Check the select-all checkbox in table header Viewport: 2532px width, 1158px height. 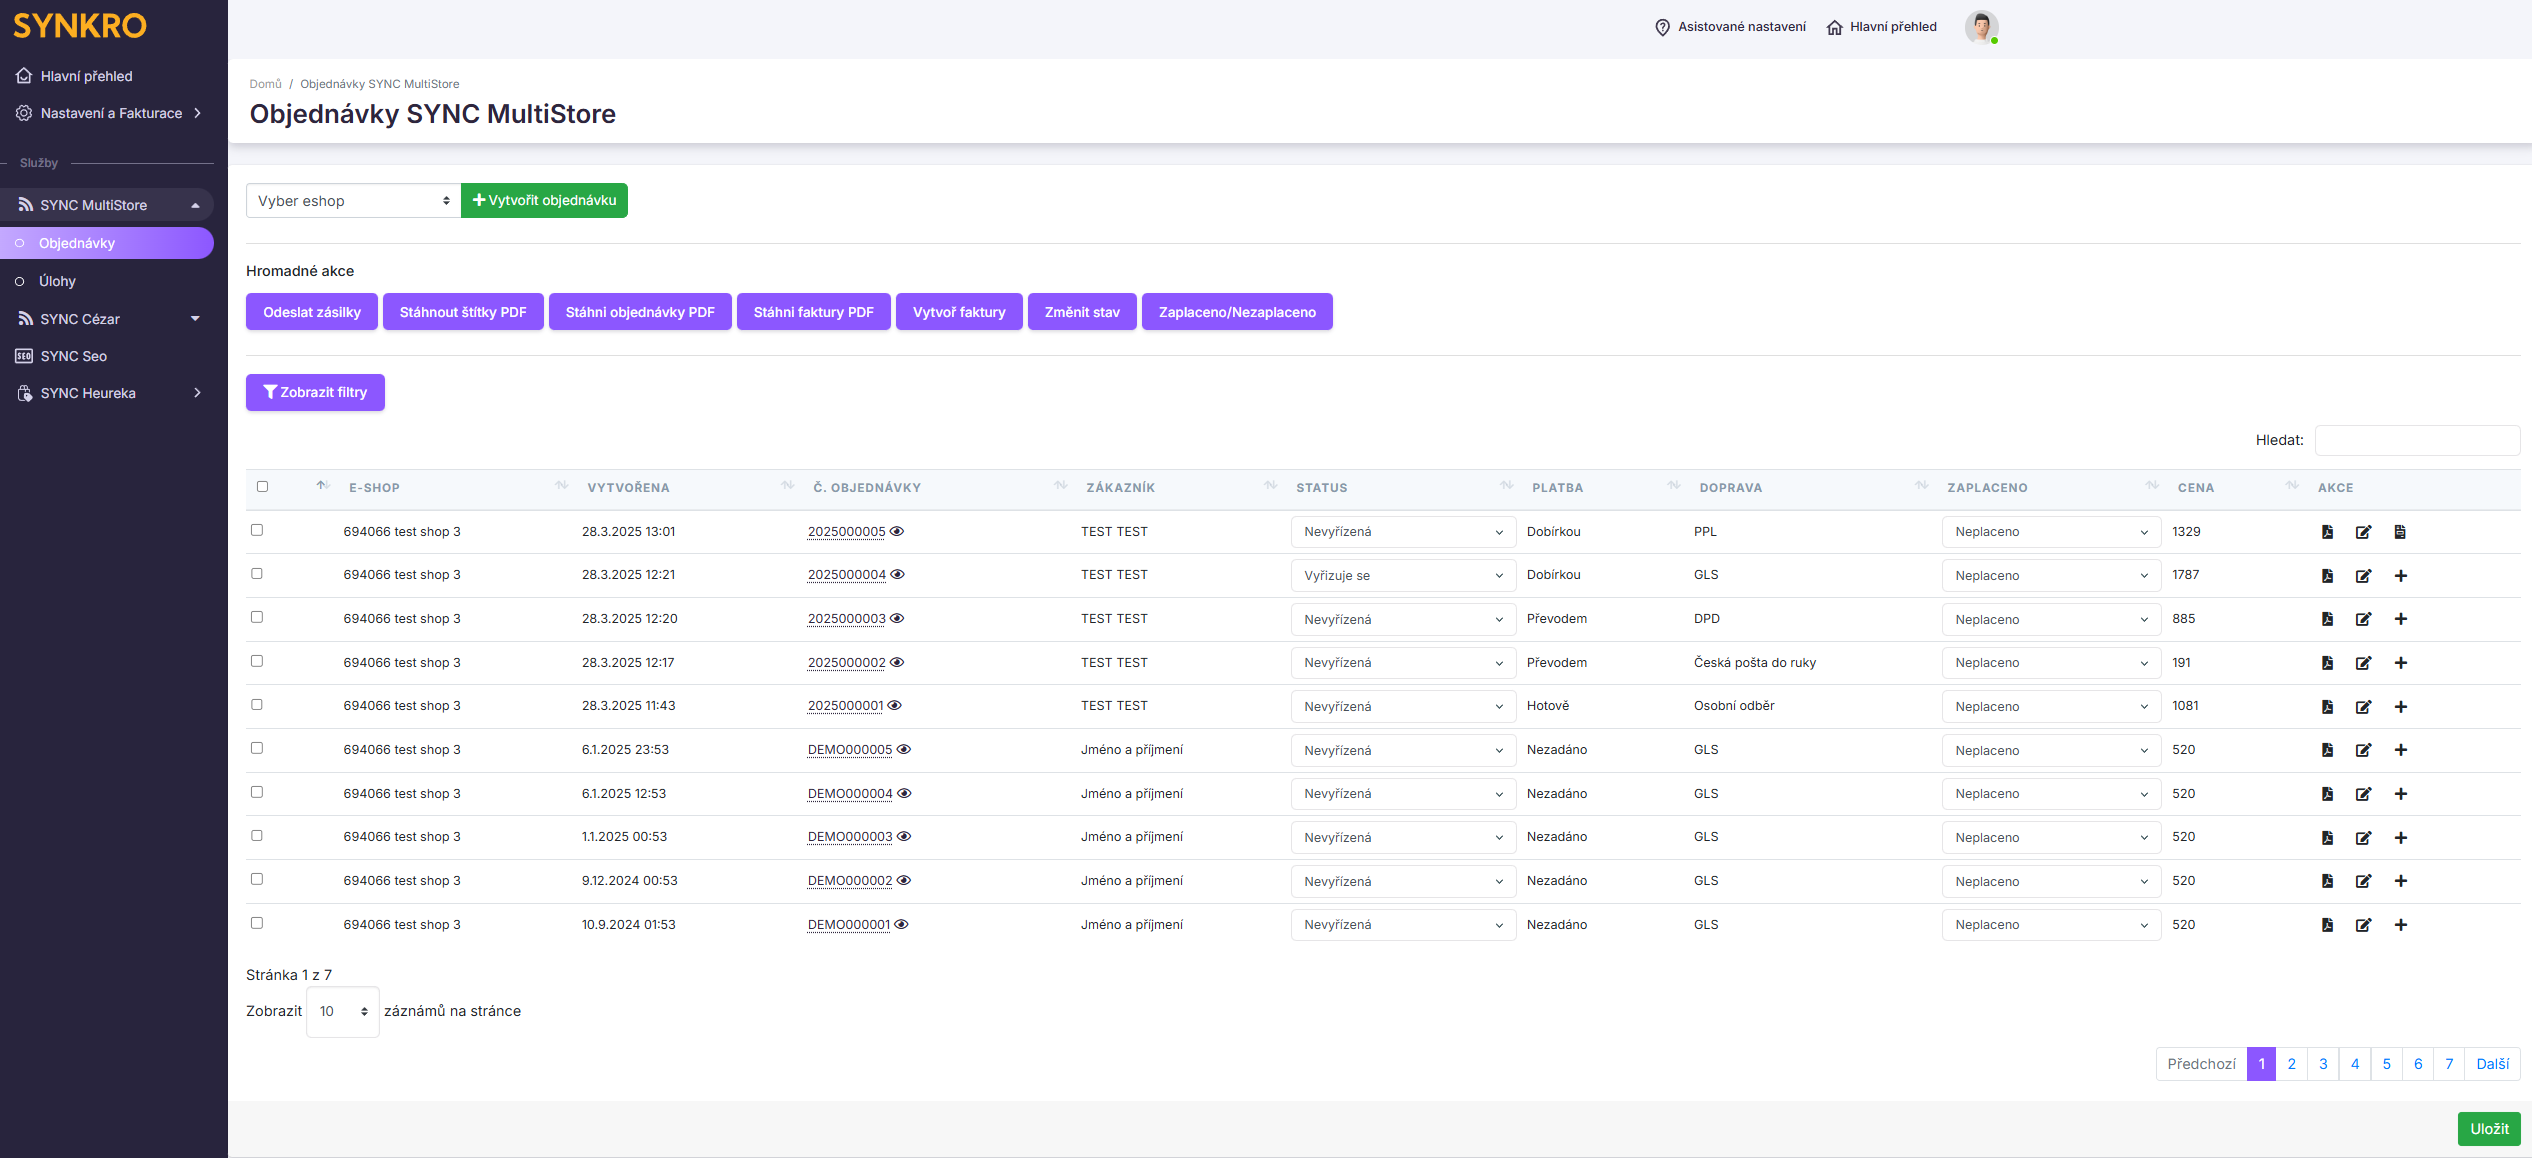(262, 487)
